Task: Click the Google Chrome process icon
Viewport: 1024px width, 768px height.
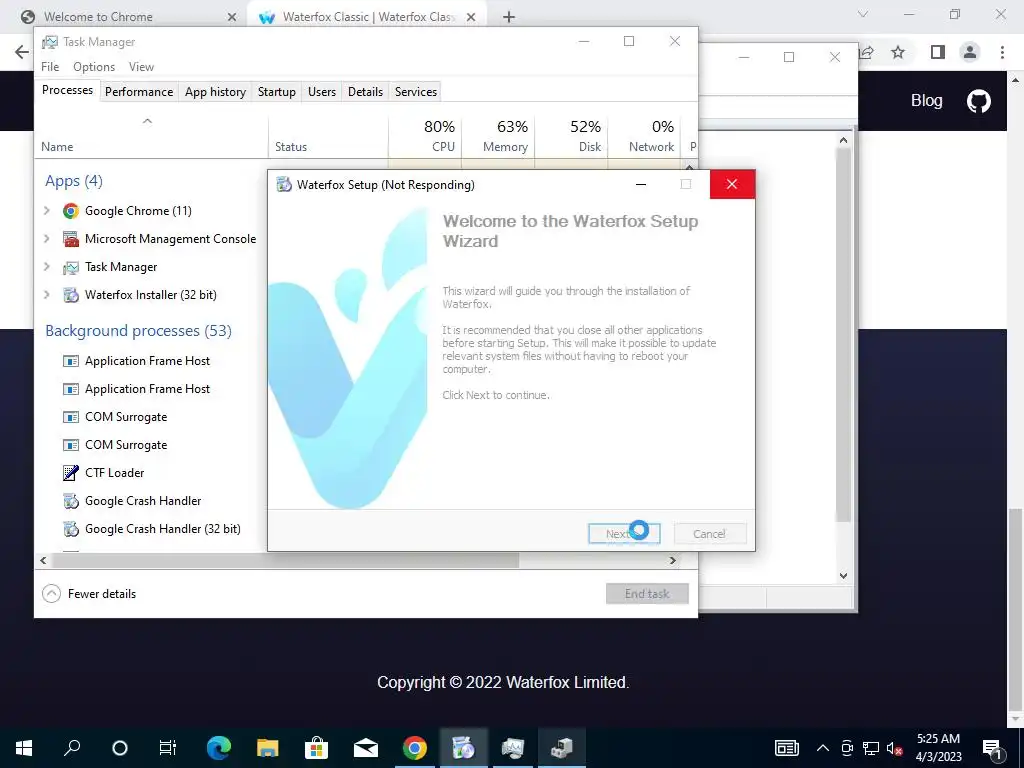Action: 71,211
